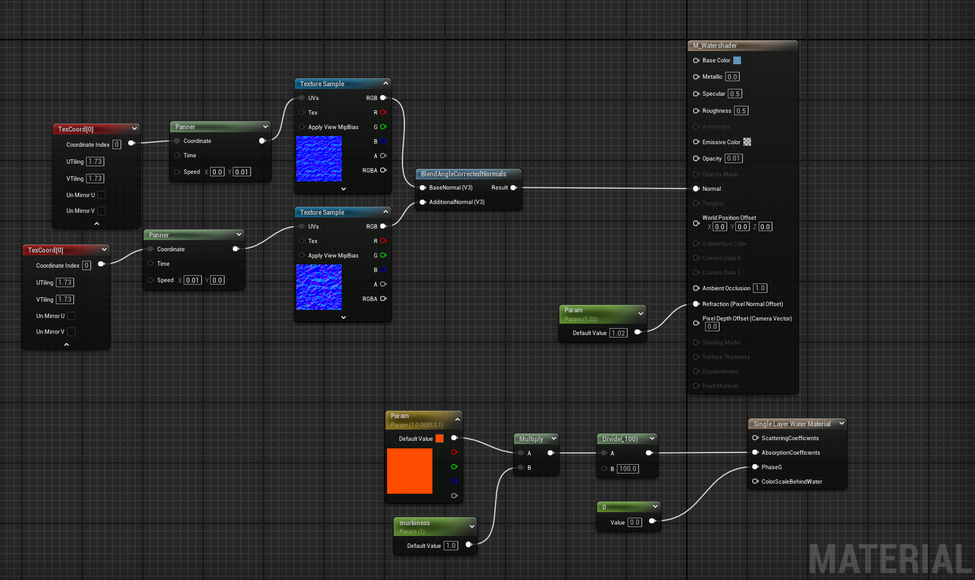975x580 pixels.
Task: Select the BaseNormal (V3) input pin
Action: pos(423,187)
